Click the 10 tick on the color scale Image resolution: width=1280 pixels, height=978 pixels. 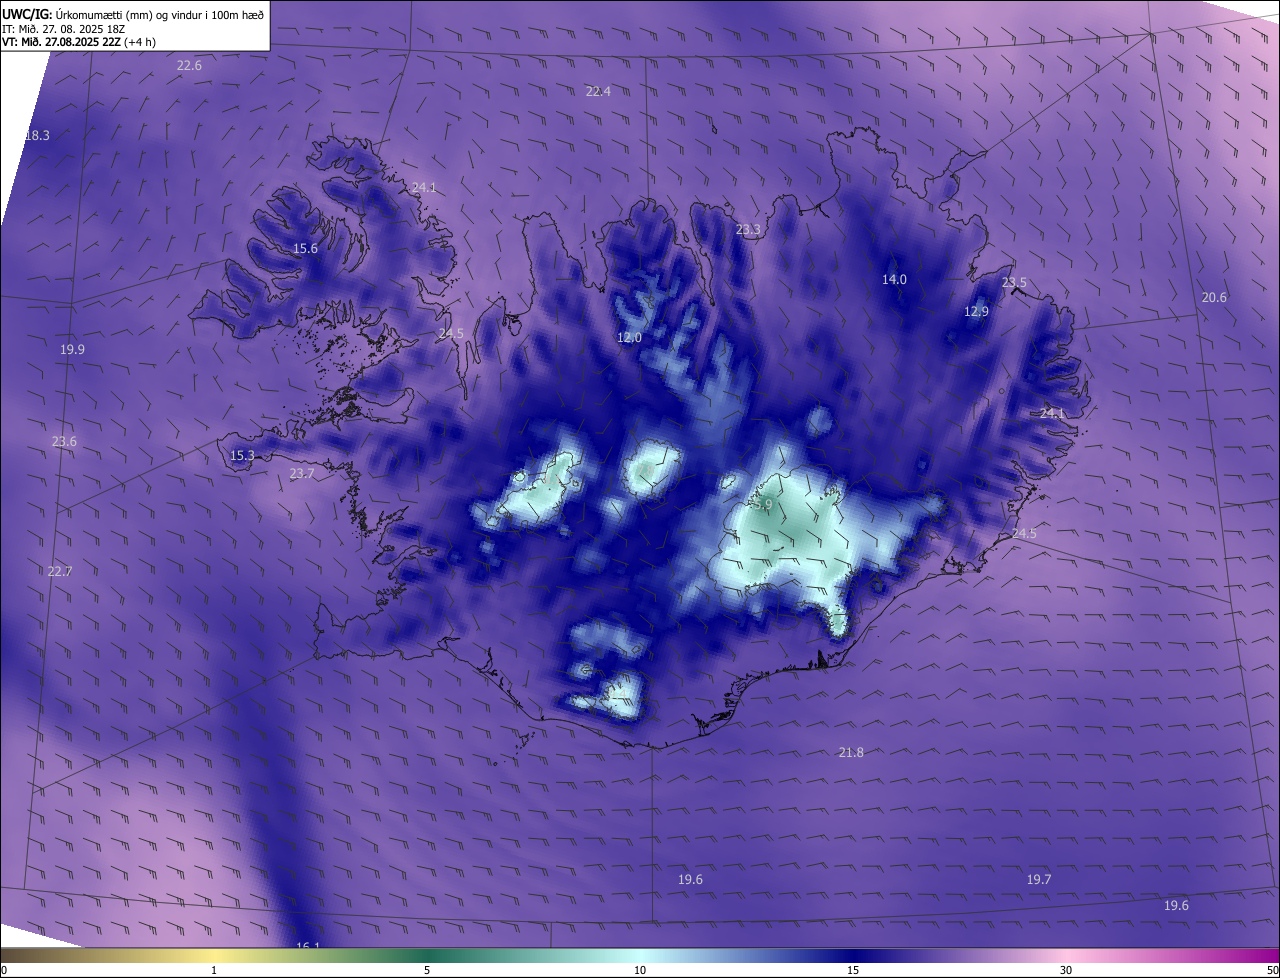640,970
